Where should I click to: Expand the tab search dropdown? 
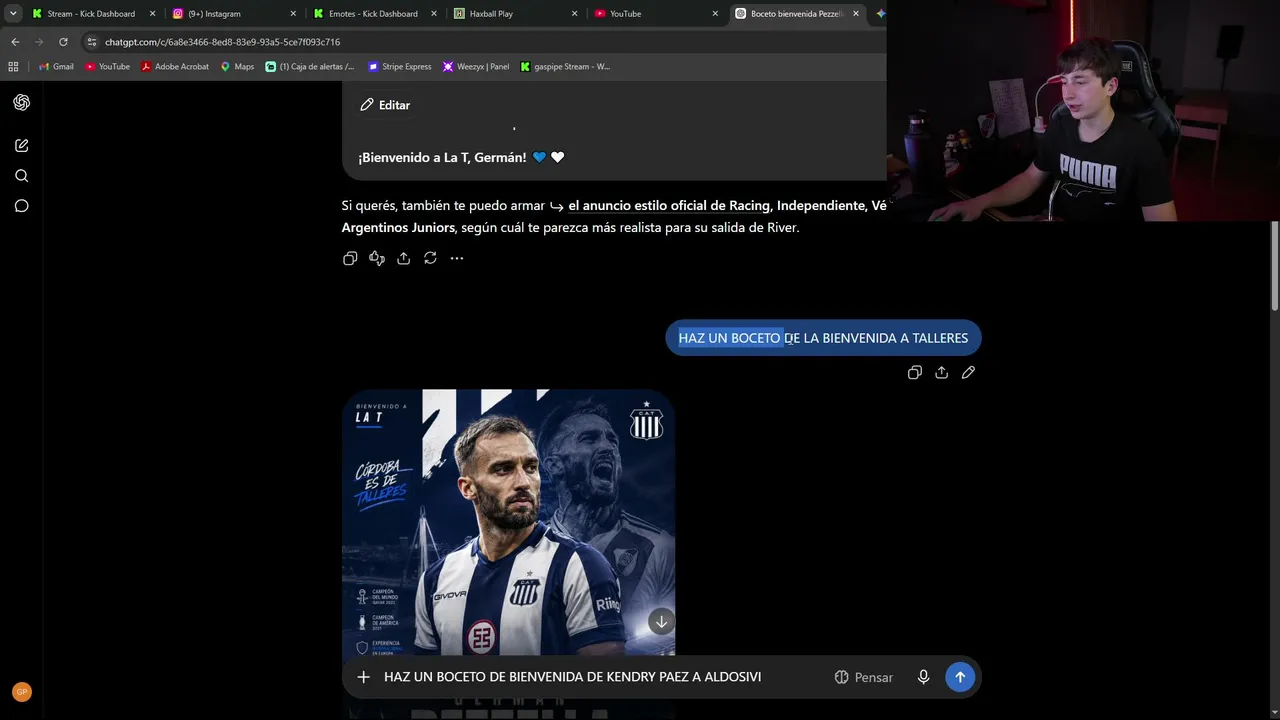13,14
